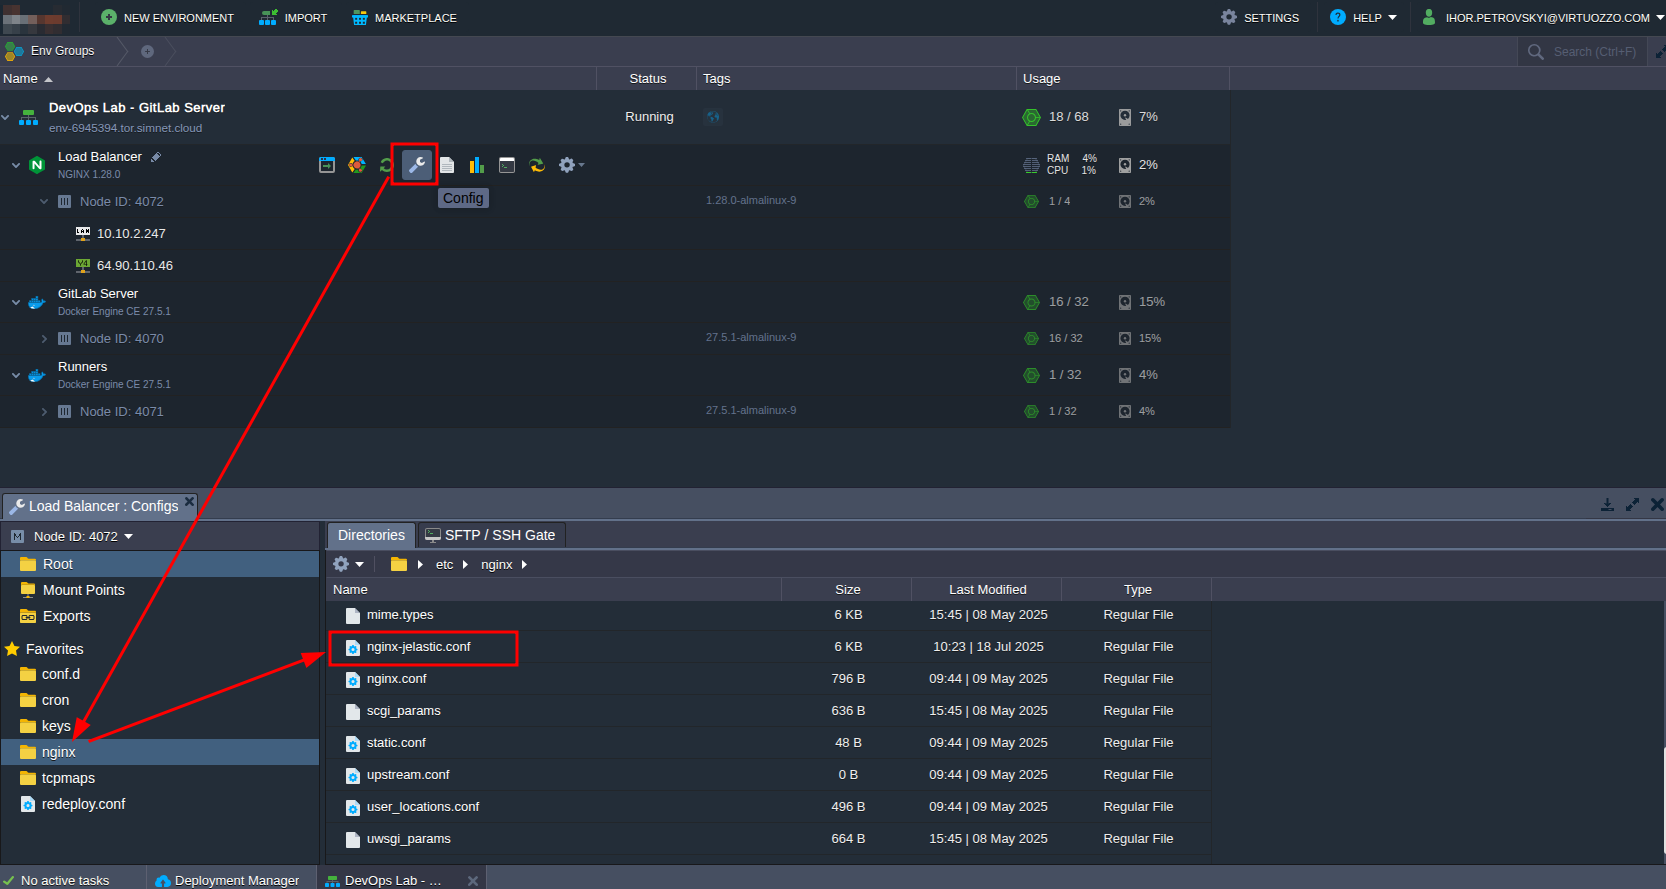Expand Node ID: 4070

click(44, 338)
